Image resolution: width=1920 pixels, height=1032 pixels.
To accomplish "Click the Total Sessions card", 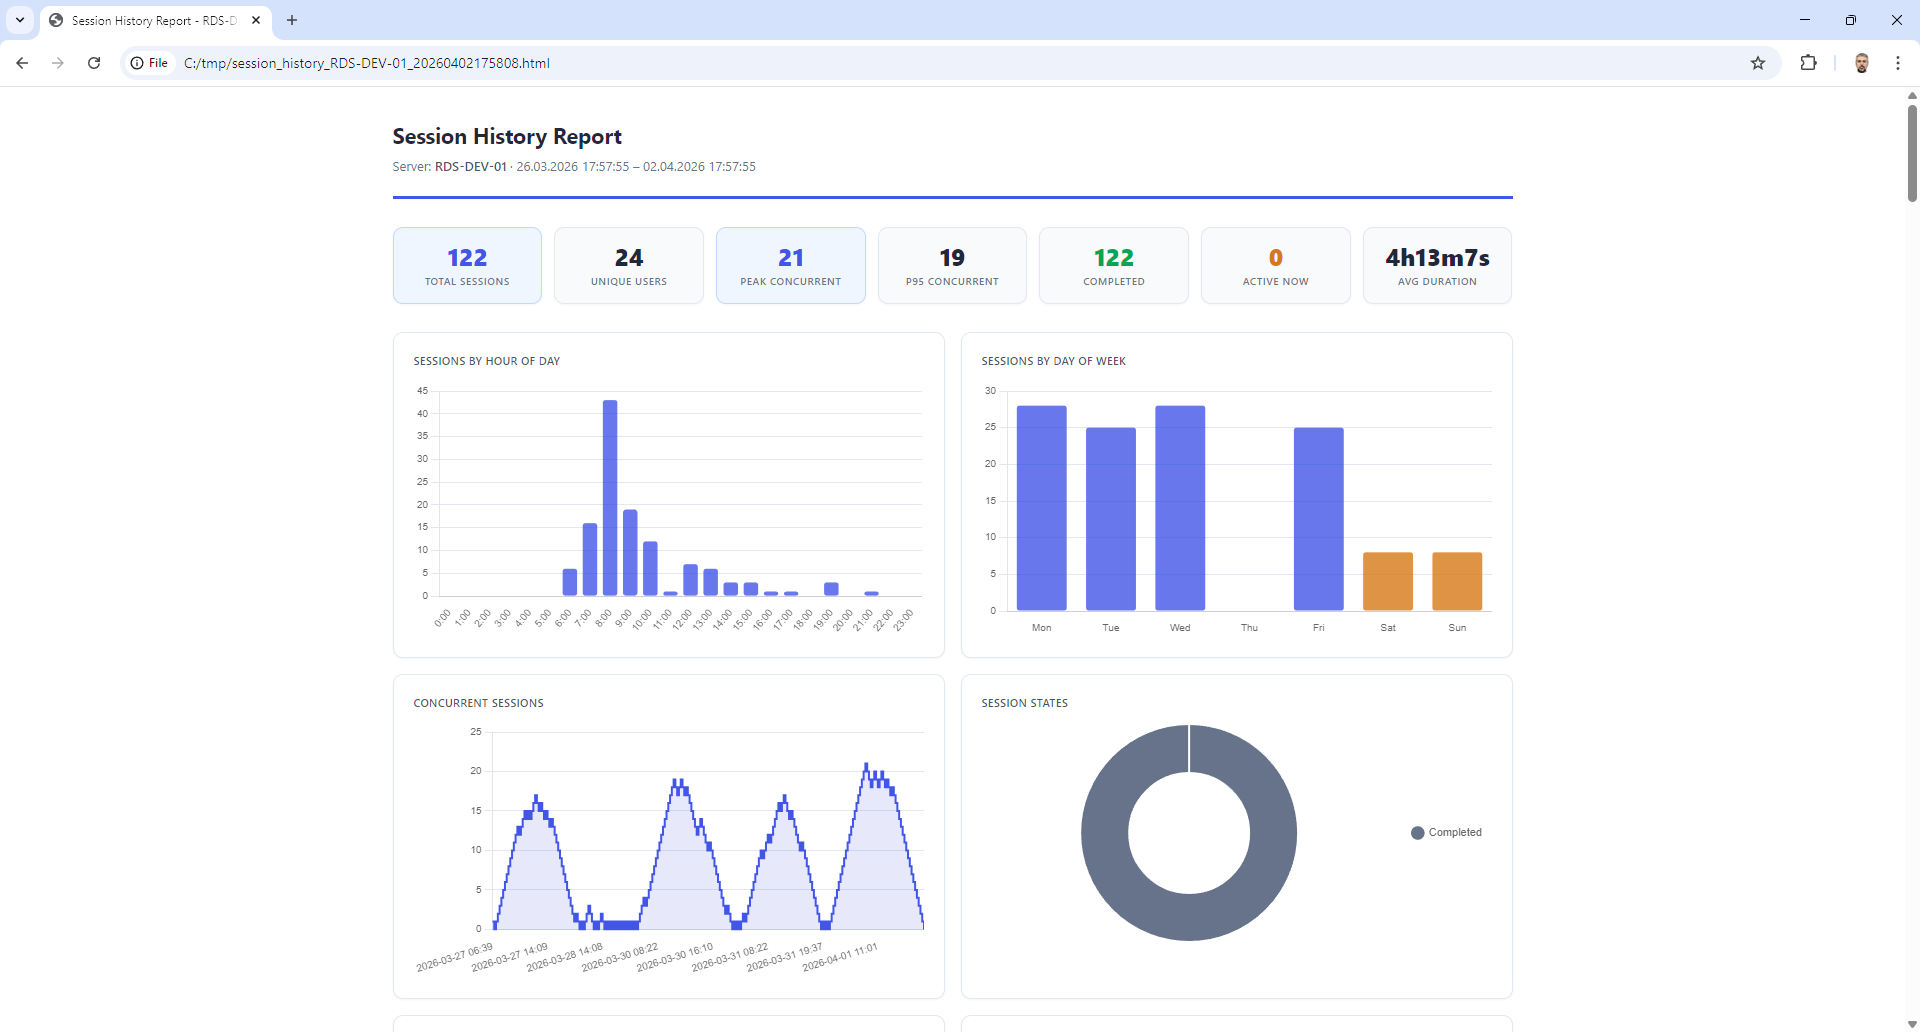I will pyautogui.click(x=467, y=266).
